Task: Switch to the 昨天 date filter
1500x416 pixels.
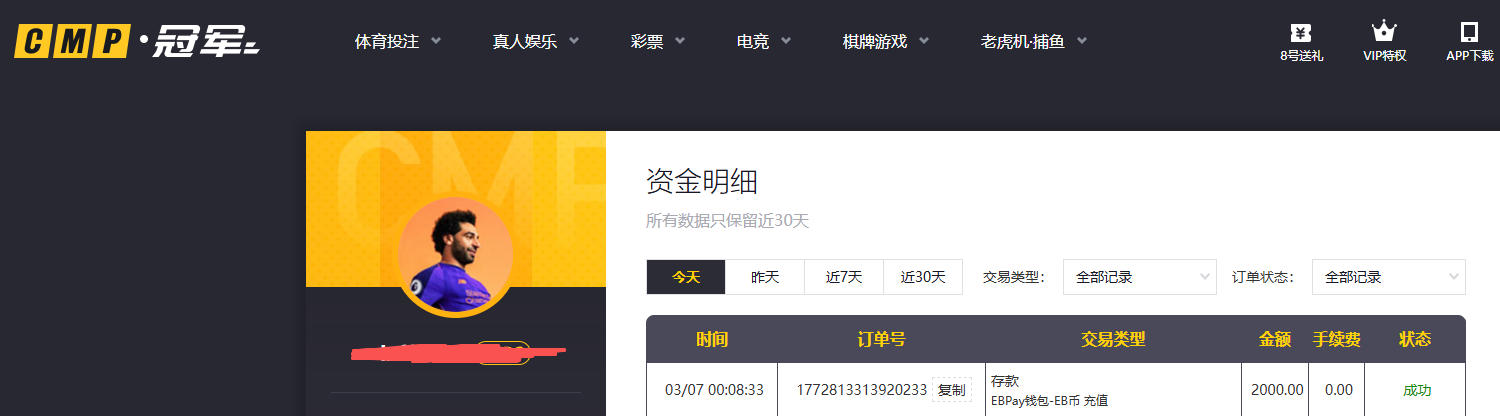Action: [x=765, y=277]
